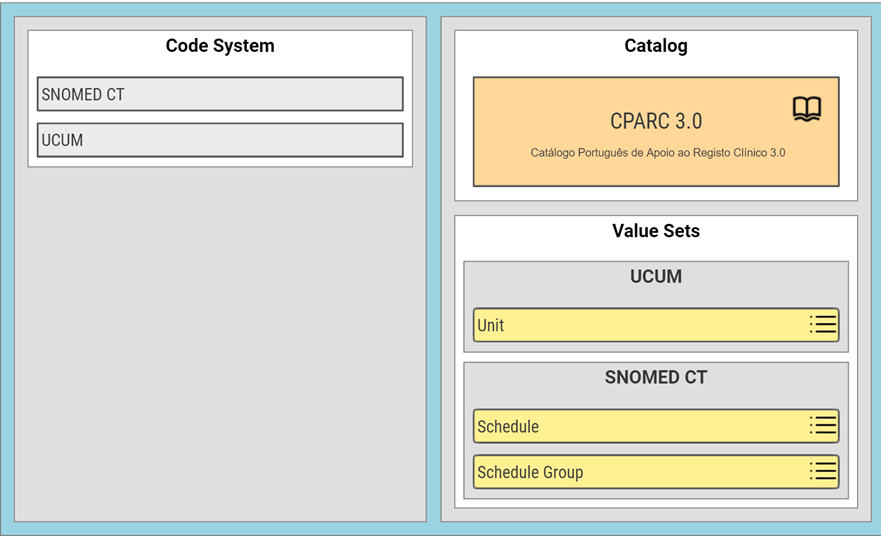Image resolution: width=881 pixels, height=536 pixels.
Task: Click the Value Sets panel heading
Action: tap(656, 231)
